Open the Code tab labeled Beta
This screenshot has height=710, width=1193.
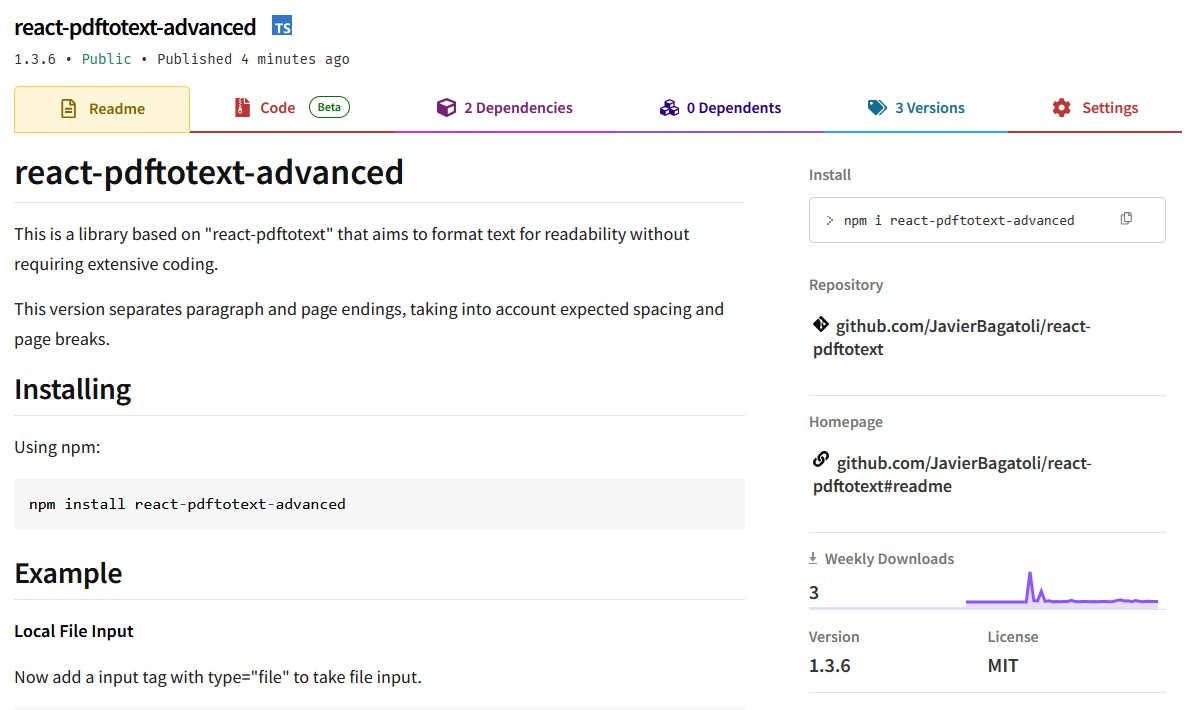[291, 108]
